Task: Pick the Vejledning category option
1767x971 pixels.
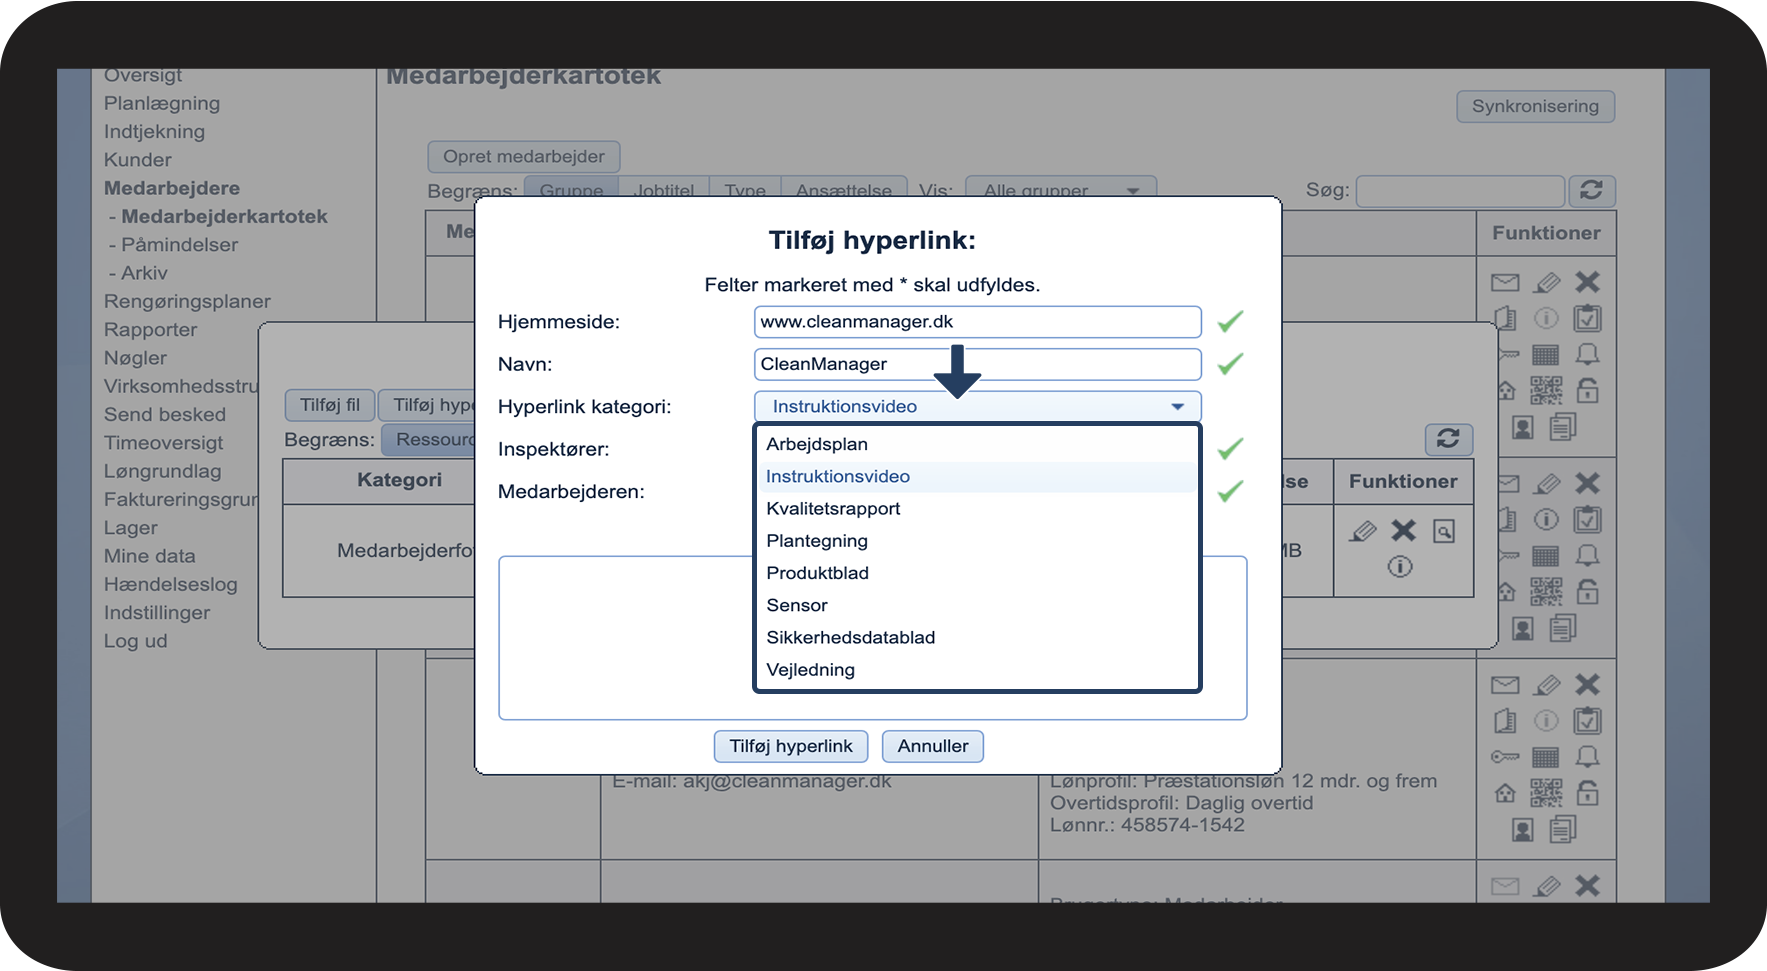Action: pyautogui.click(x=810, y=670)
